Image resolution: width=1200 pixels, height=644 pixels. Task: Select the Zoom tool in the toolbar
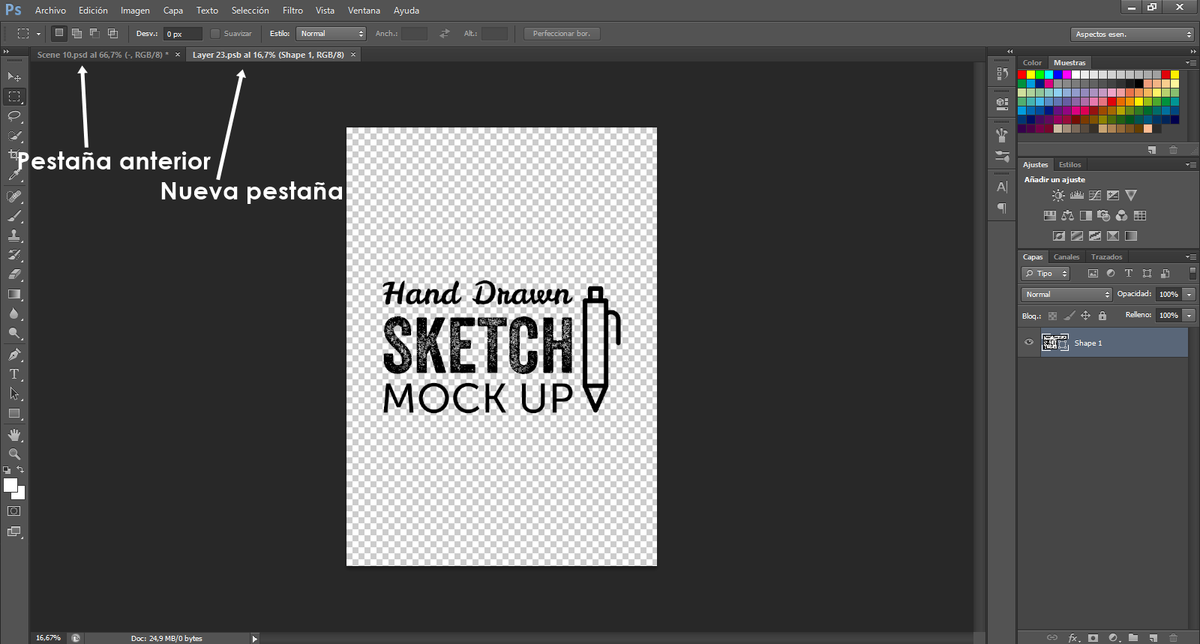(14, 454)
